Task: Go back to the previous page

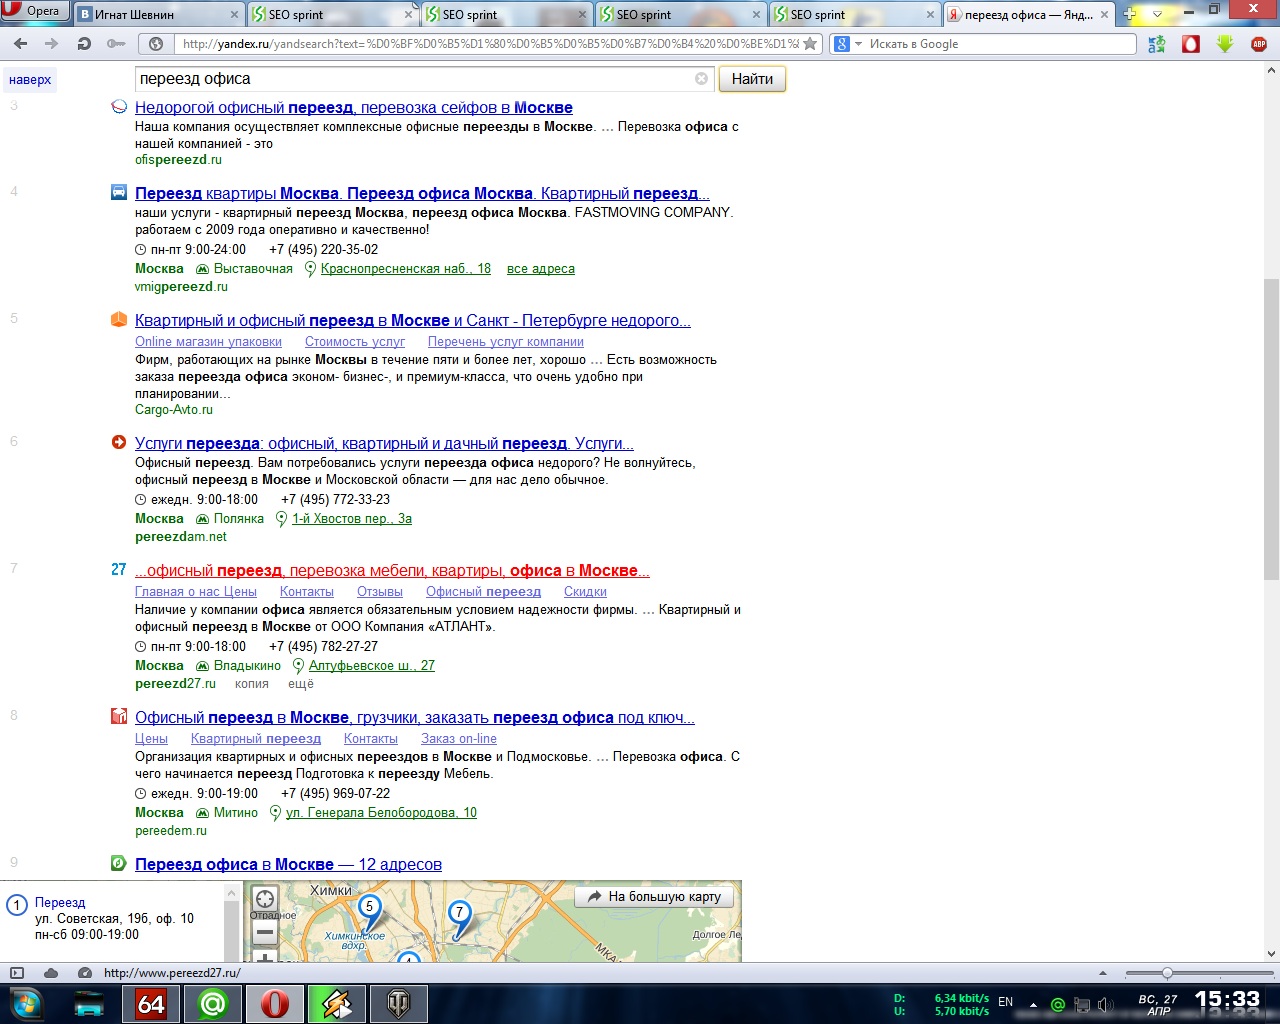Action: coord(21,44)
